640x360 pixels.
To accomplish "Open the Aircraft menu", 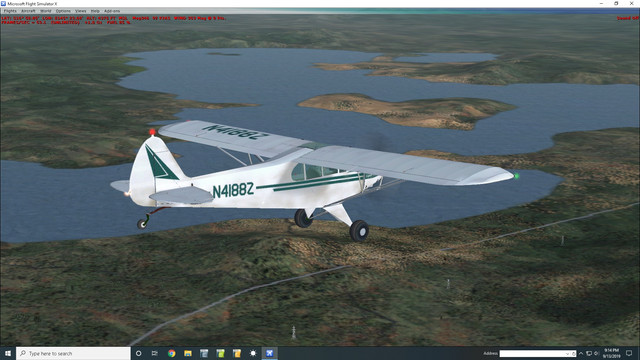I will (28, 11).
